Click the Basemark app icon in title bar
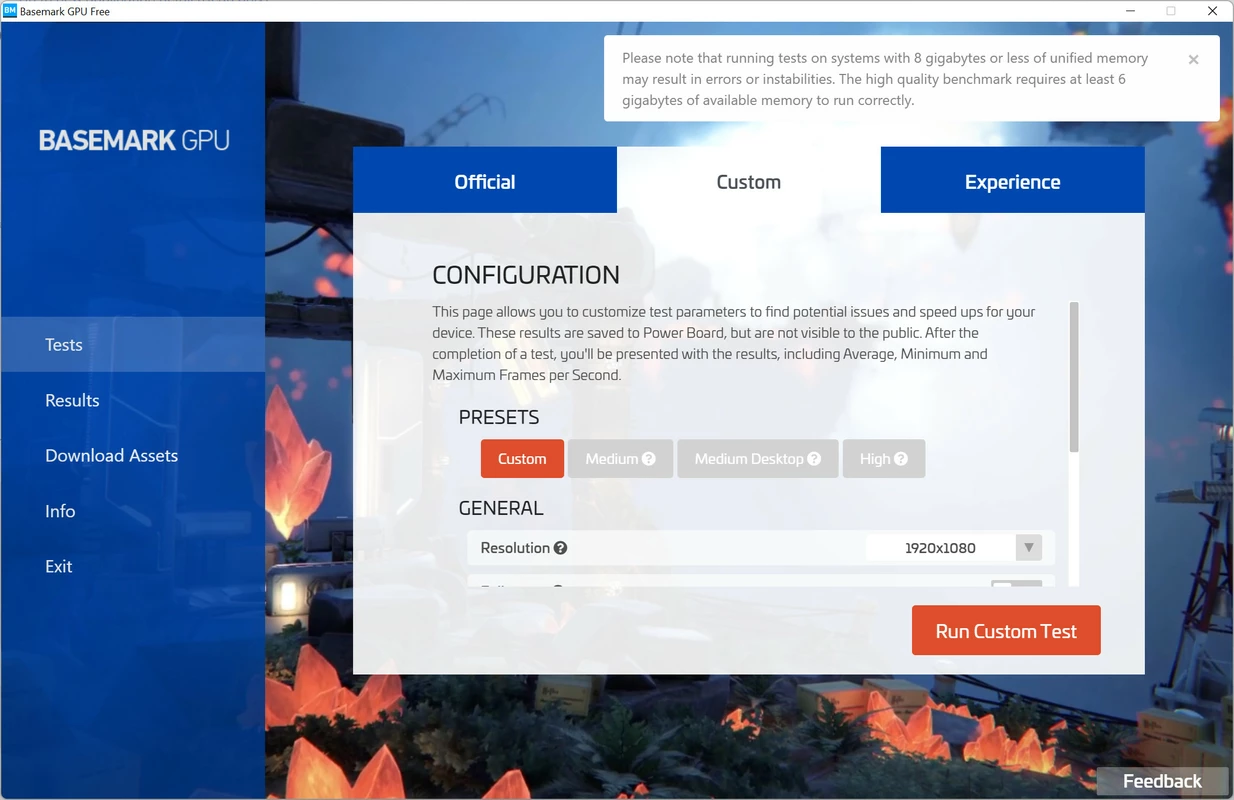This screenshot has width=1234, height=800. coord(10,11)
